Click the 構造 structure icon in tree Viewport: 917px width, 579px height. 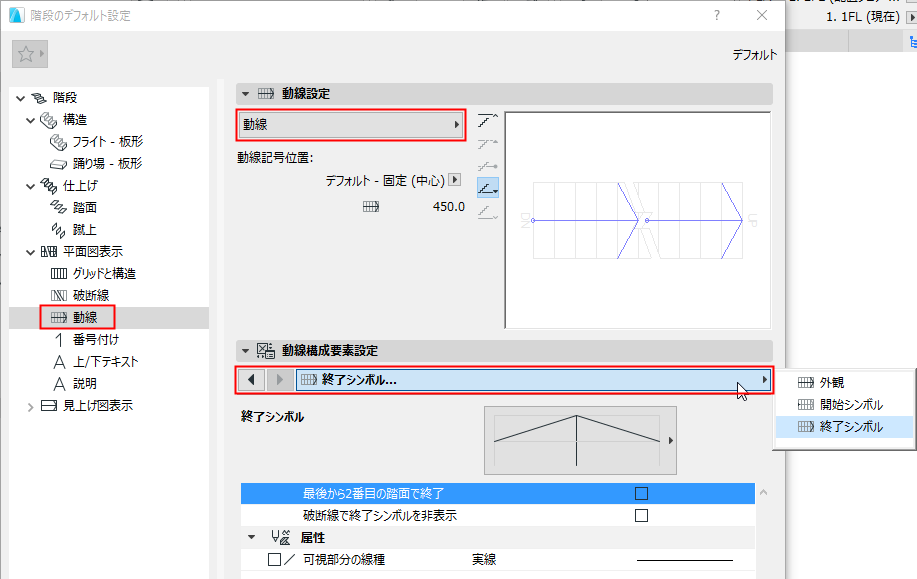48,120
